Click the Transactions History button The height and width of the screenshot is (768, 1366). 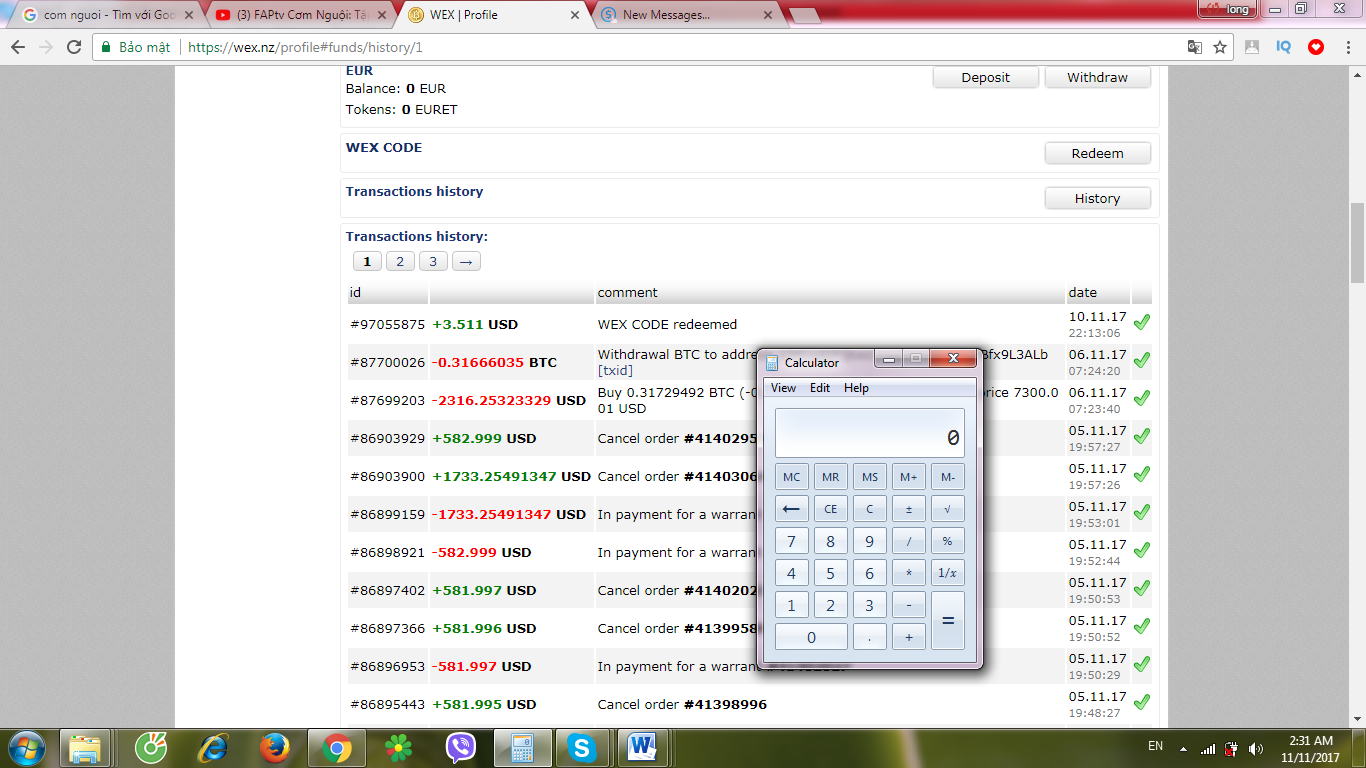pyautogui.click(x=1097, y=199)
